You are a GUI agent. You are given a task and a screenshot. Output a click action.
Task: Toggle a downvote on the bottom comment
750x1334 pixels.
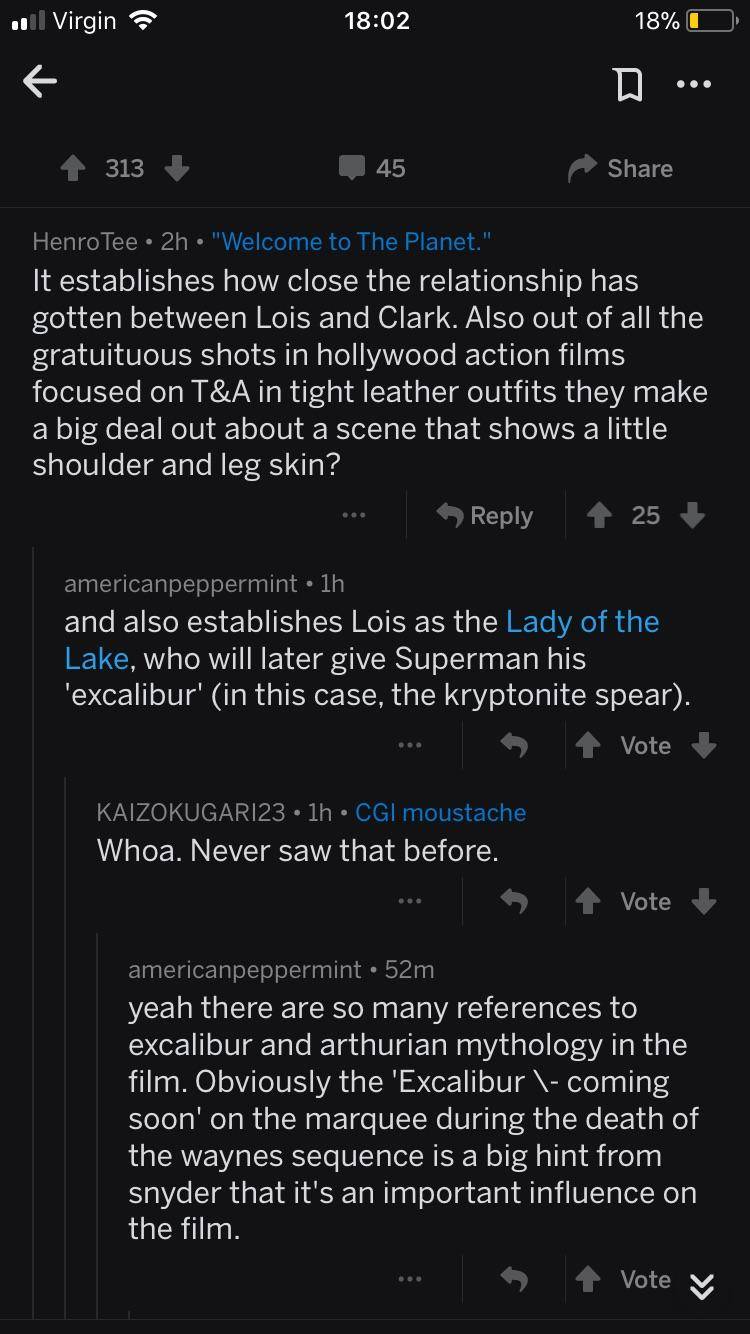pyautogui.click(x=703, y=1279)
